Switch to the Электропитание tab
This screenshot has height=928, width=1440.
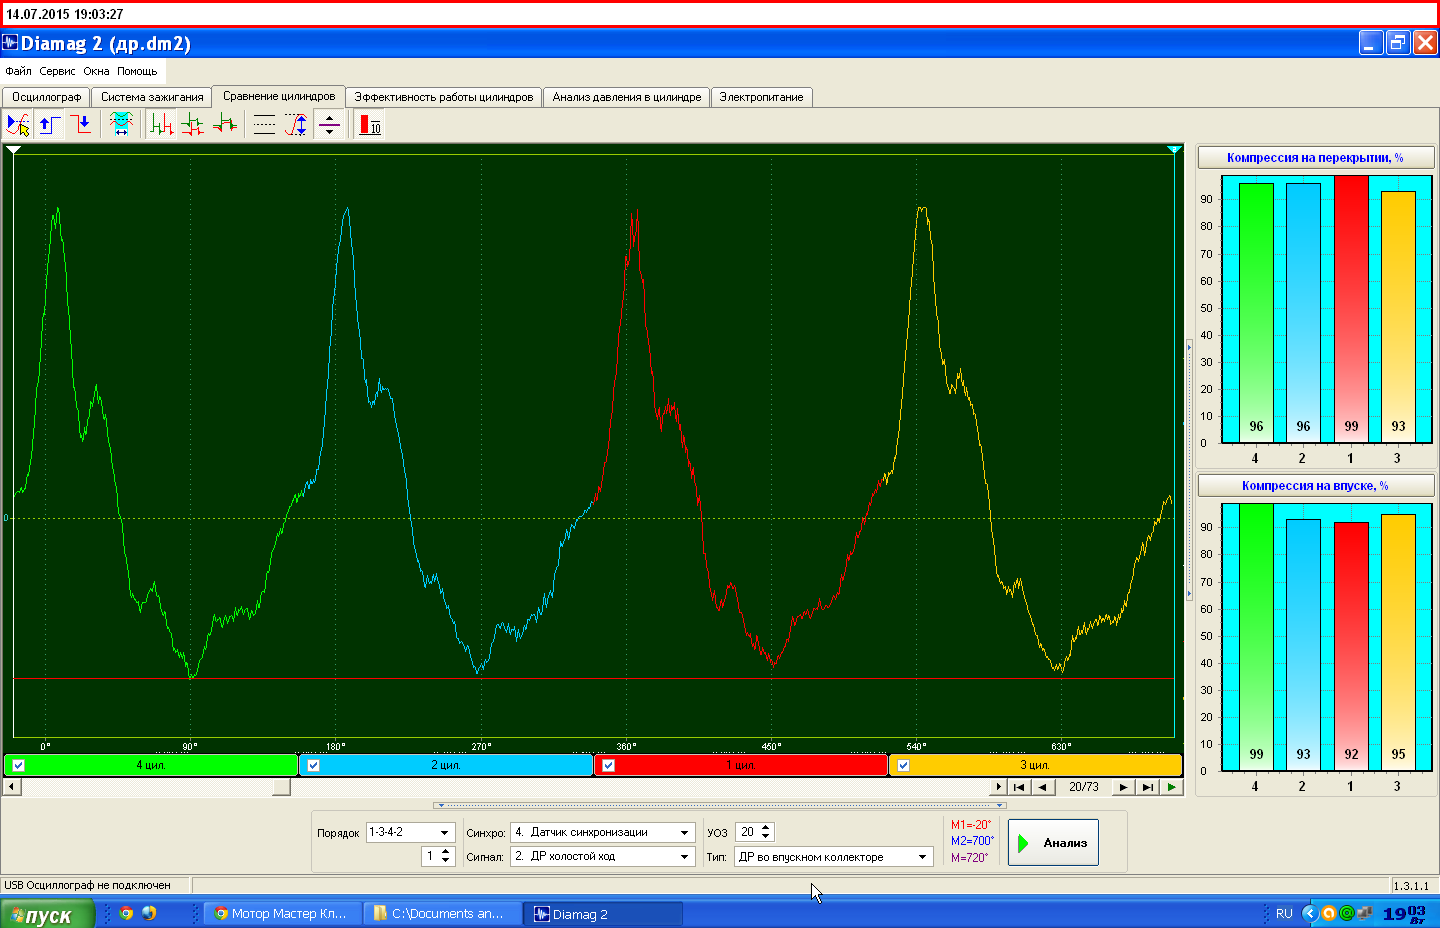(x=761, y=97)
